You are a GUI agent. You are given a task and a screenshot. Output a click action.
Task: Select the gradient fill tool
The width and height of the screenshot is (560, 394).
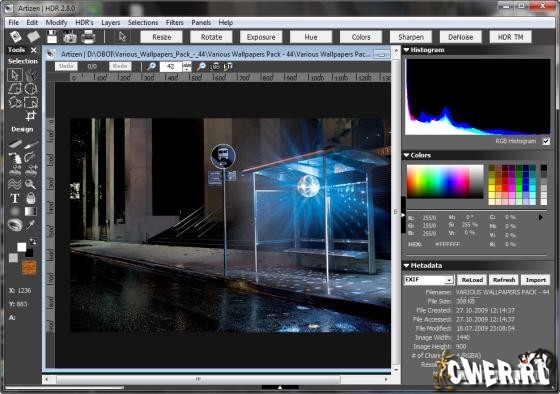(x=31, y=211)
